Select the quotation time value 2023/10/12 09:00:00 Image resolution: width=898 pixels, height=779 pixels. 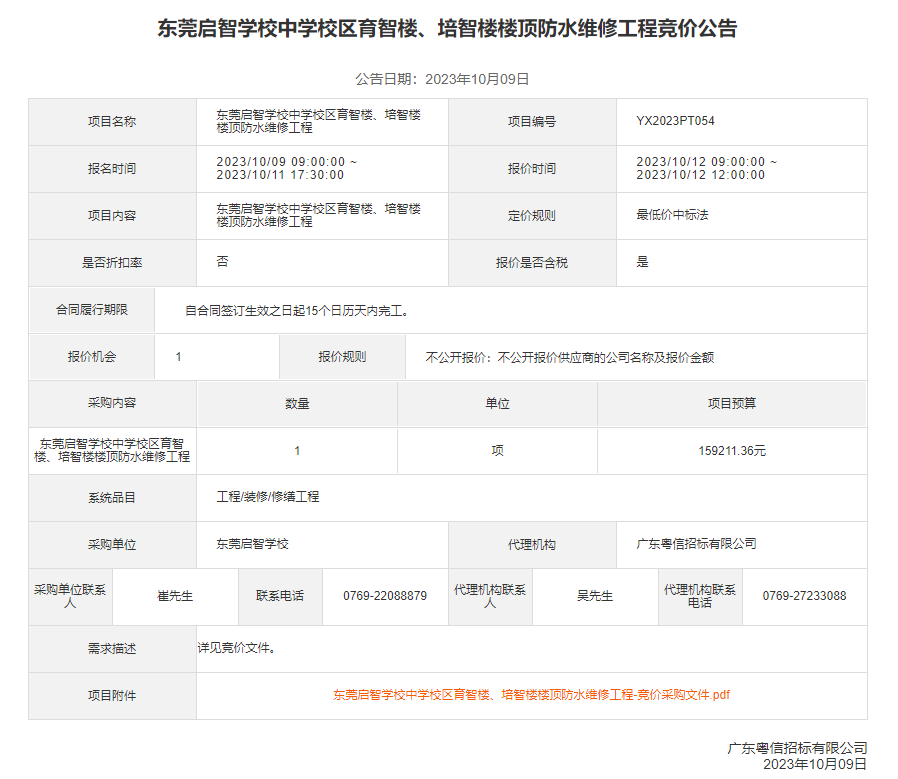click(700, 162)
